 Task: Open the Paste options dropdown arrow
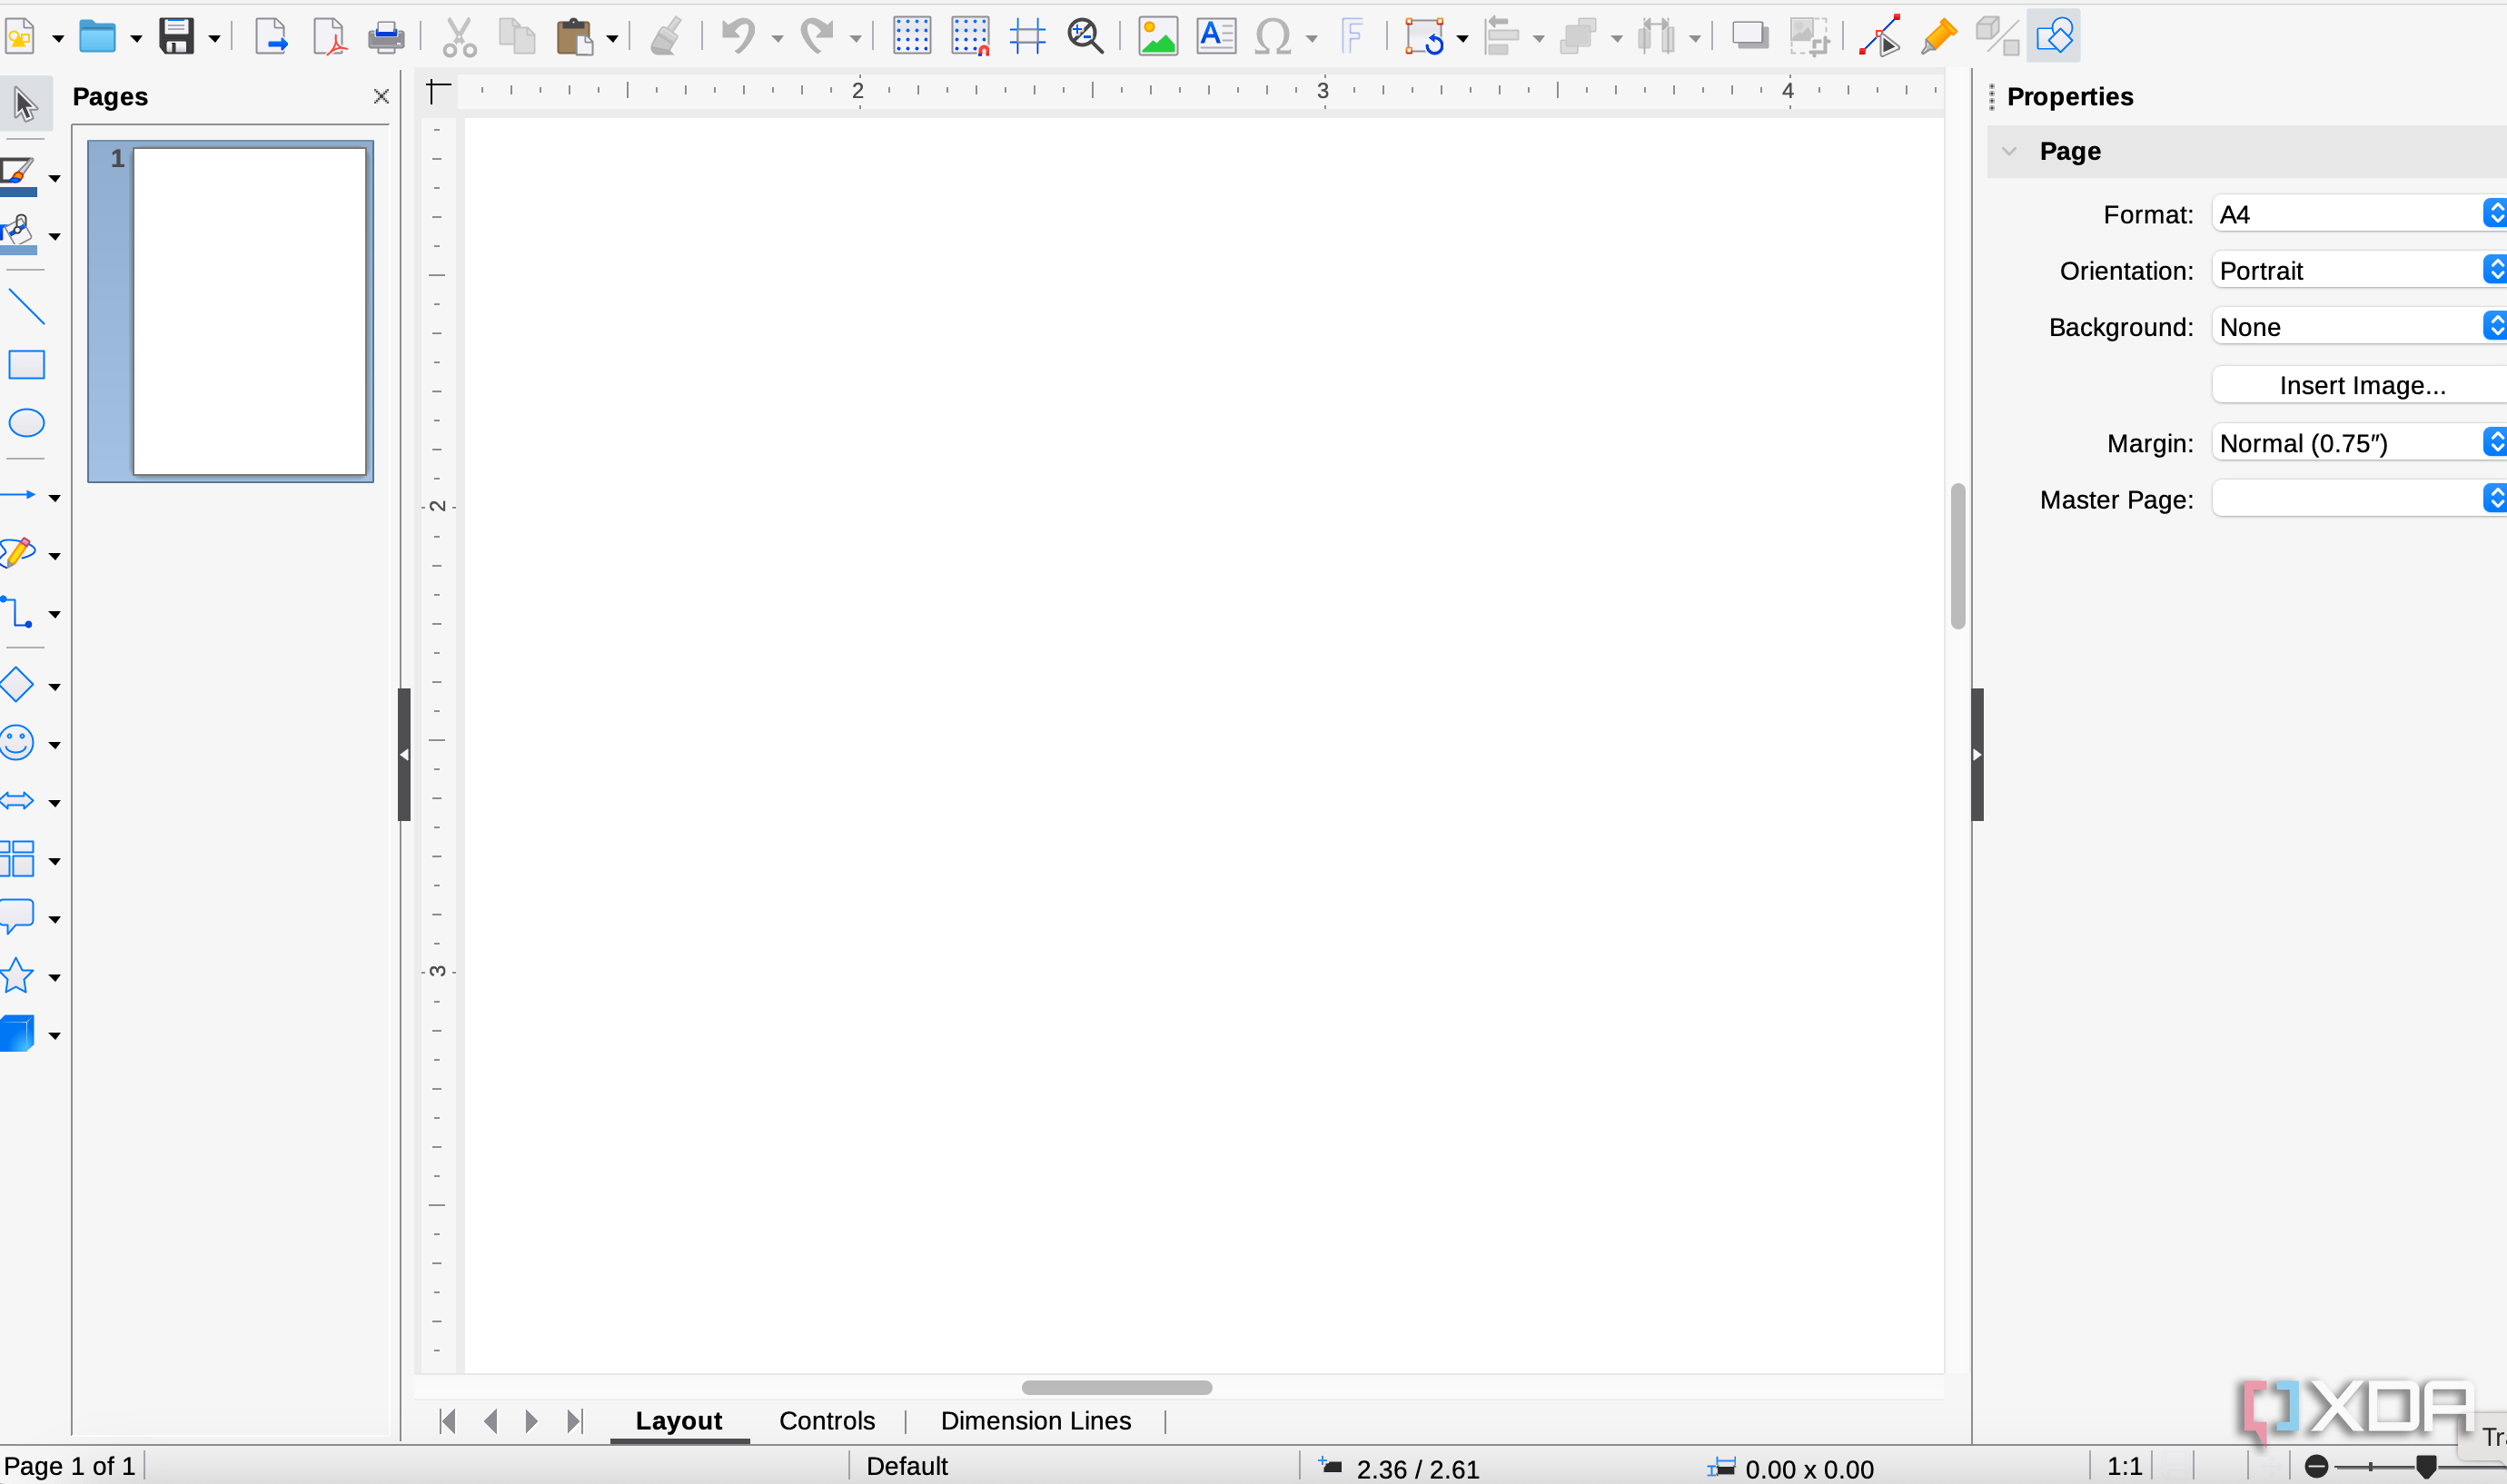tap(612, 39)
